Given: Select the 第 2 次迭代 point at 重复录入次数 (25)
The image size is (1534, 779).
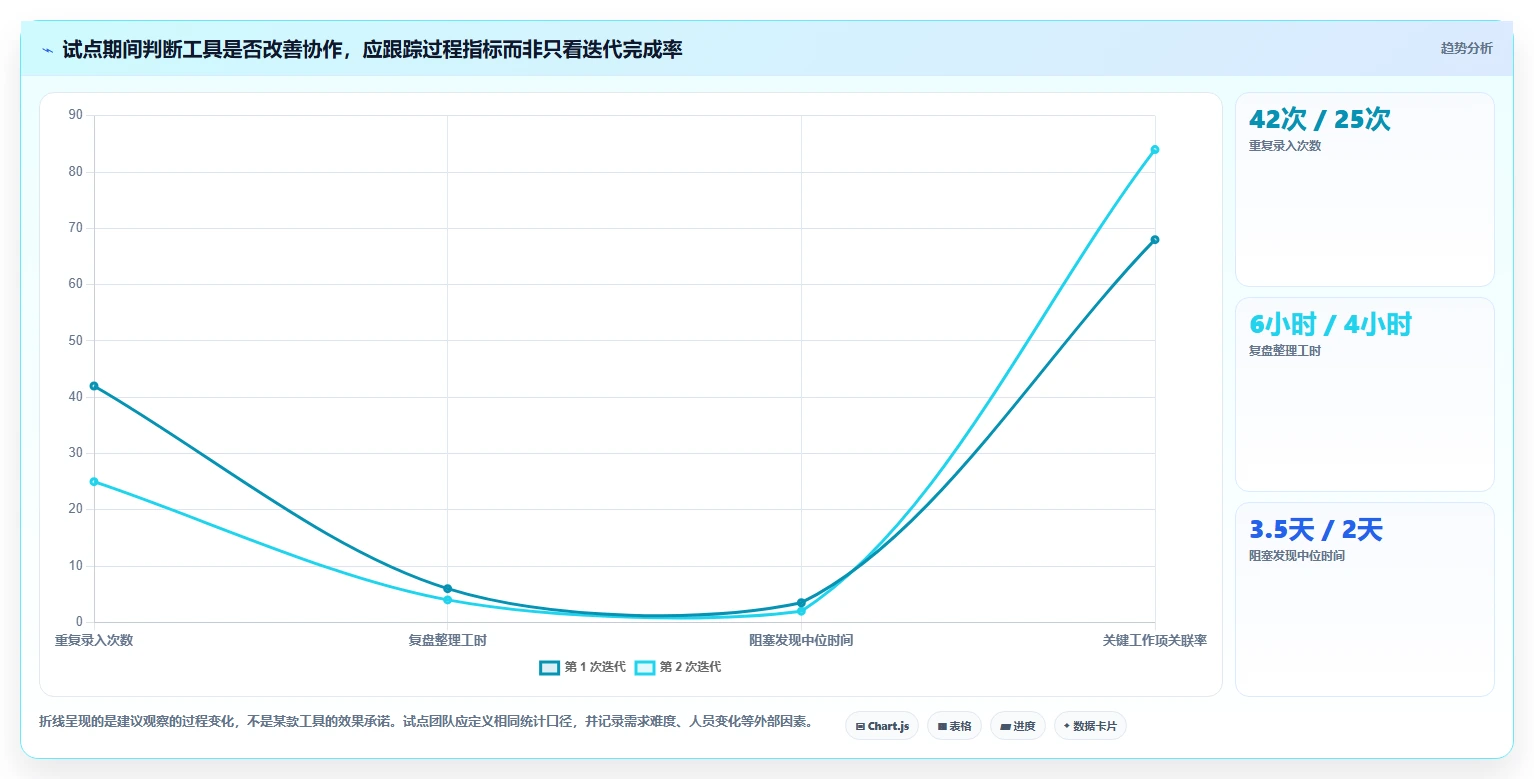Looking at the screenshot, I should click(94, 482).
